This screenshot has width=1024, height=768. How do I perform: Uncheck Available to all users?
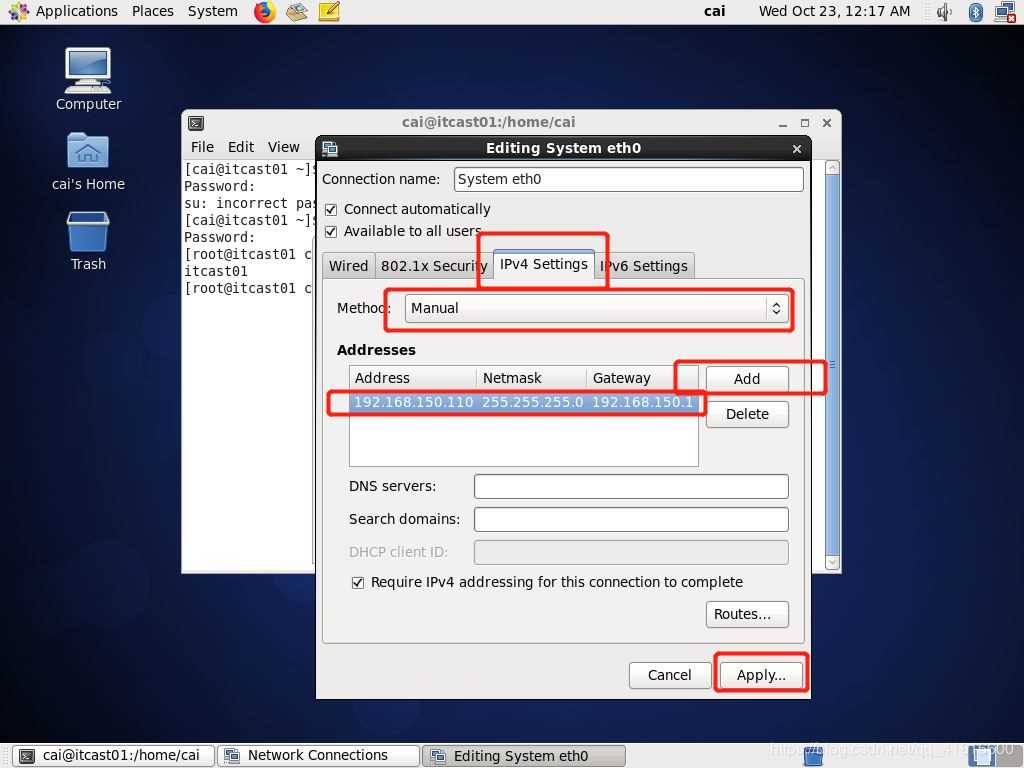(331, 231)
